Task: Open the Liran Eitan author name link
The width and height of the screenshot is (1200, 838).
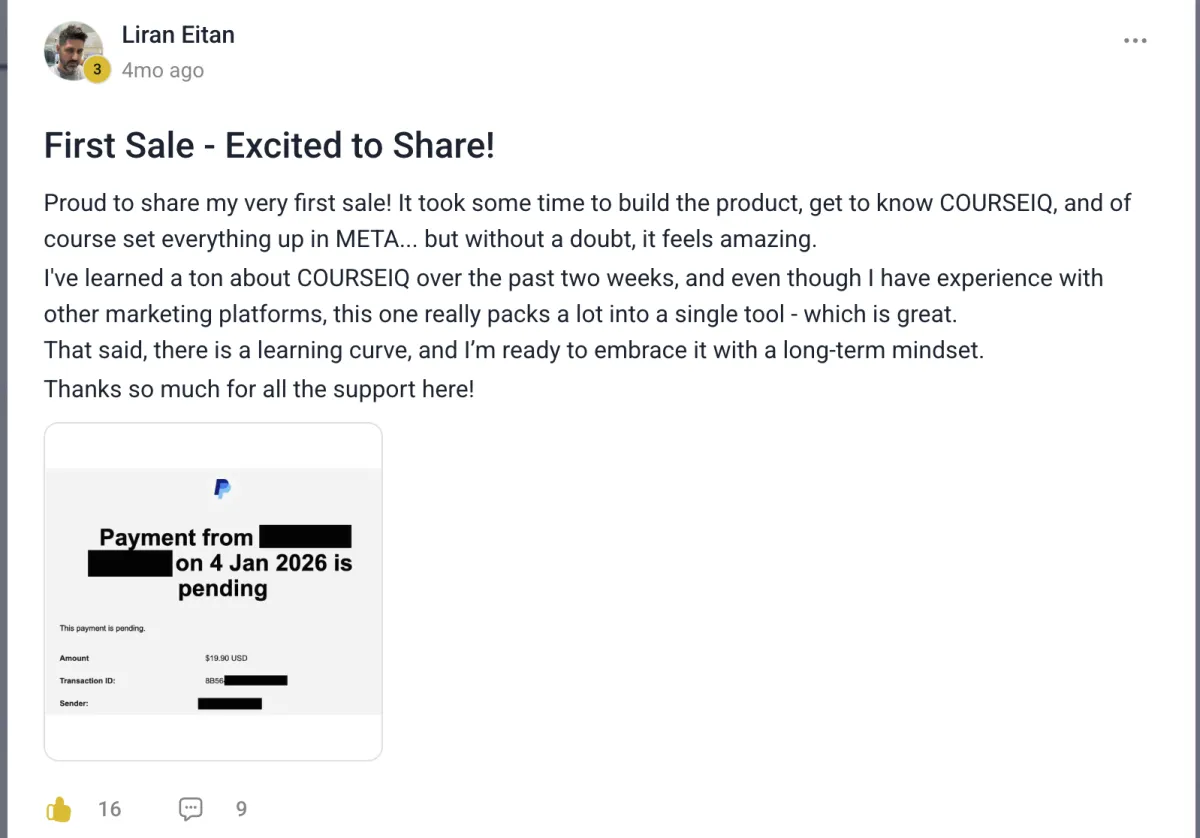Action: (x=178, y=35)
